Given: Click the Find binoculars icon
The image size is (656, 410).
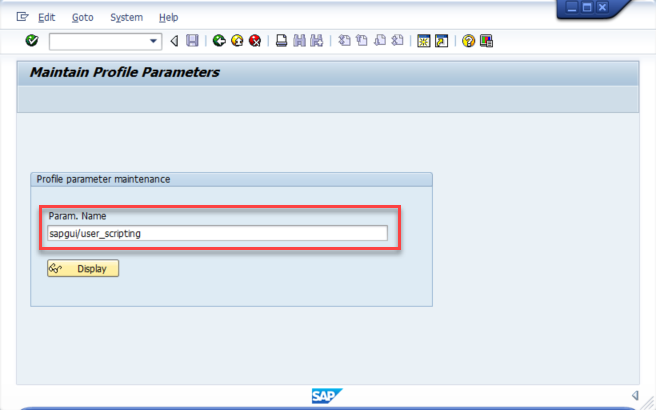Looking at the screenshot, I should (x=299, y=41).
